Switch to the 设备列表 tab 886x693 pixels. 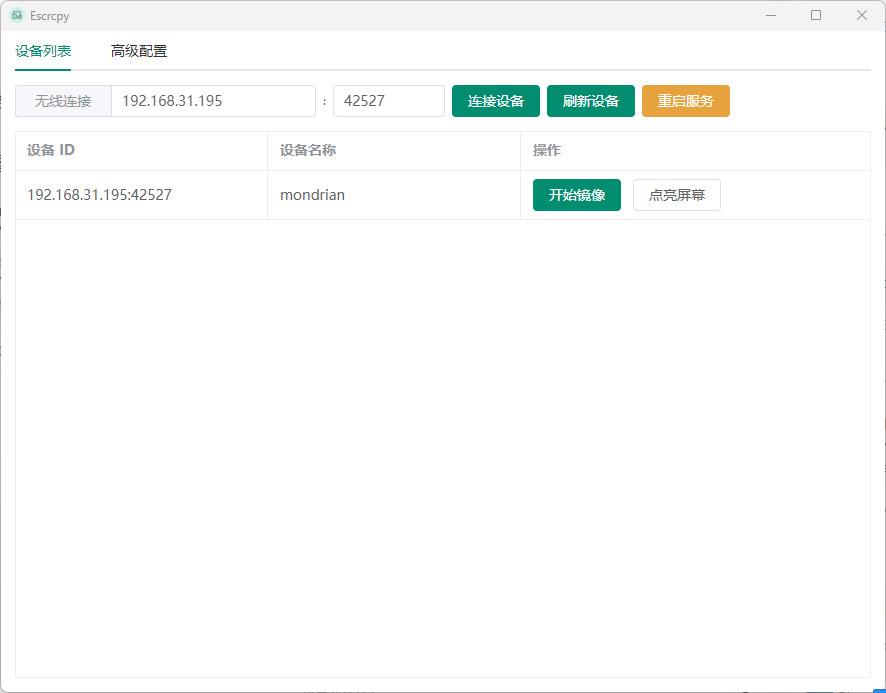coord(43,51)
